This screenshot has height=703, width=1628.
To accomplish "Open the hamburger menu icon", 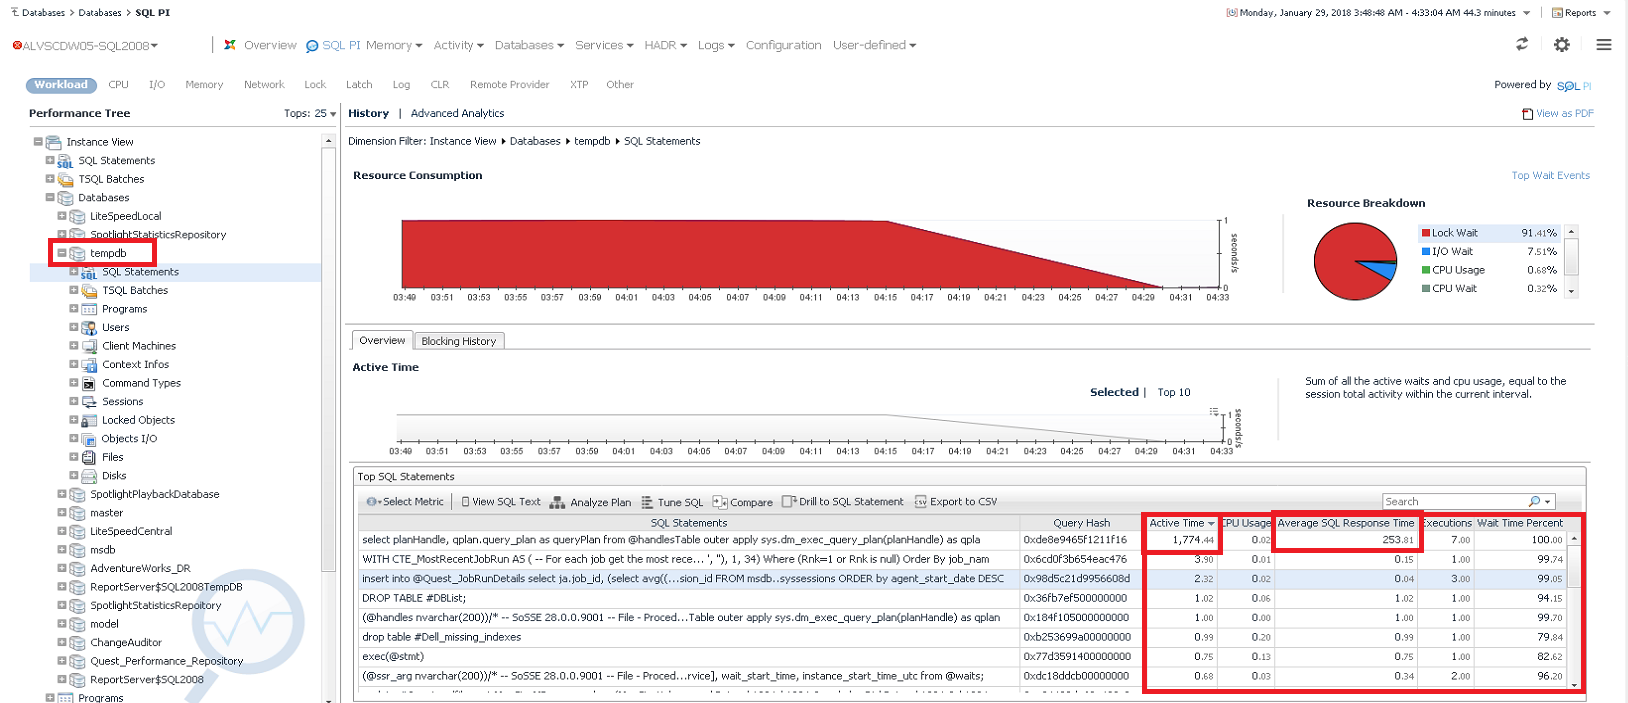I will 1604,45.
